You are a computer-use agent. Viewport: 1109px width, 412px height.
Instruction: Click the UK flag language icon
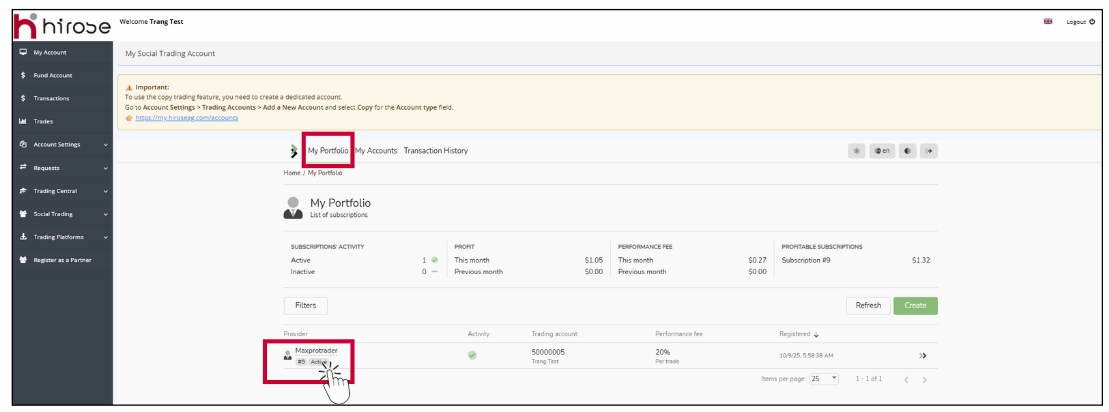point(1048,21)
